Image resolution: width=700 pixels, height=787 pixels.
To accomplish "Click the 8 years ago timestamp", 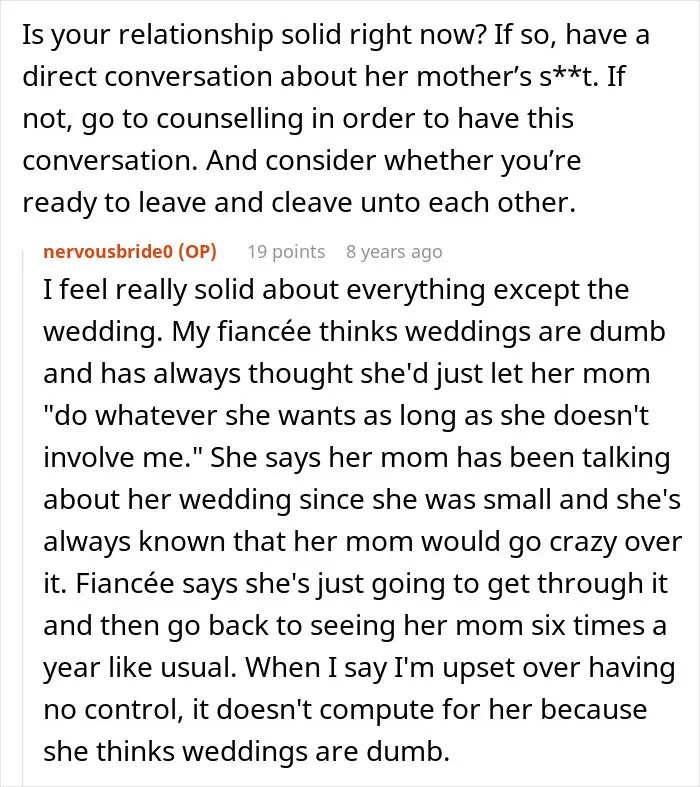I will (x=394, y=251).
